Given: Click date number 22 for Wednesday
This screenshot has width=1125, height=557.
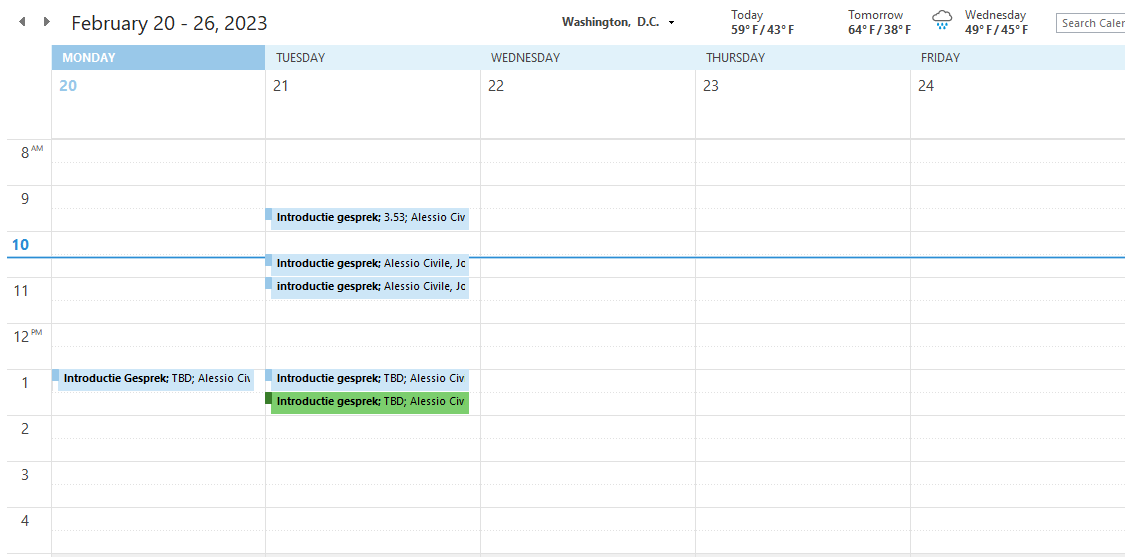Looking at the screenshot, I should tap(496, 86).
